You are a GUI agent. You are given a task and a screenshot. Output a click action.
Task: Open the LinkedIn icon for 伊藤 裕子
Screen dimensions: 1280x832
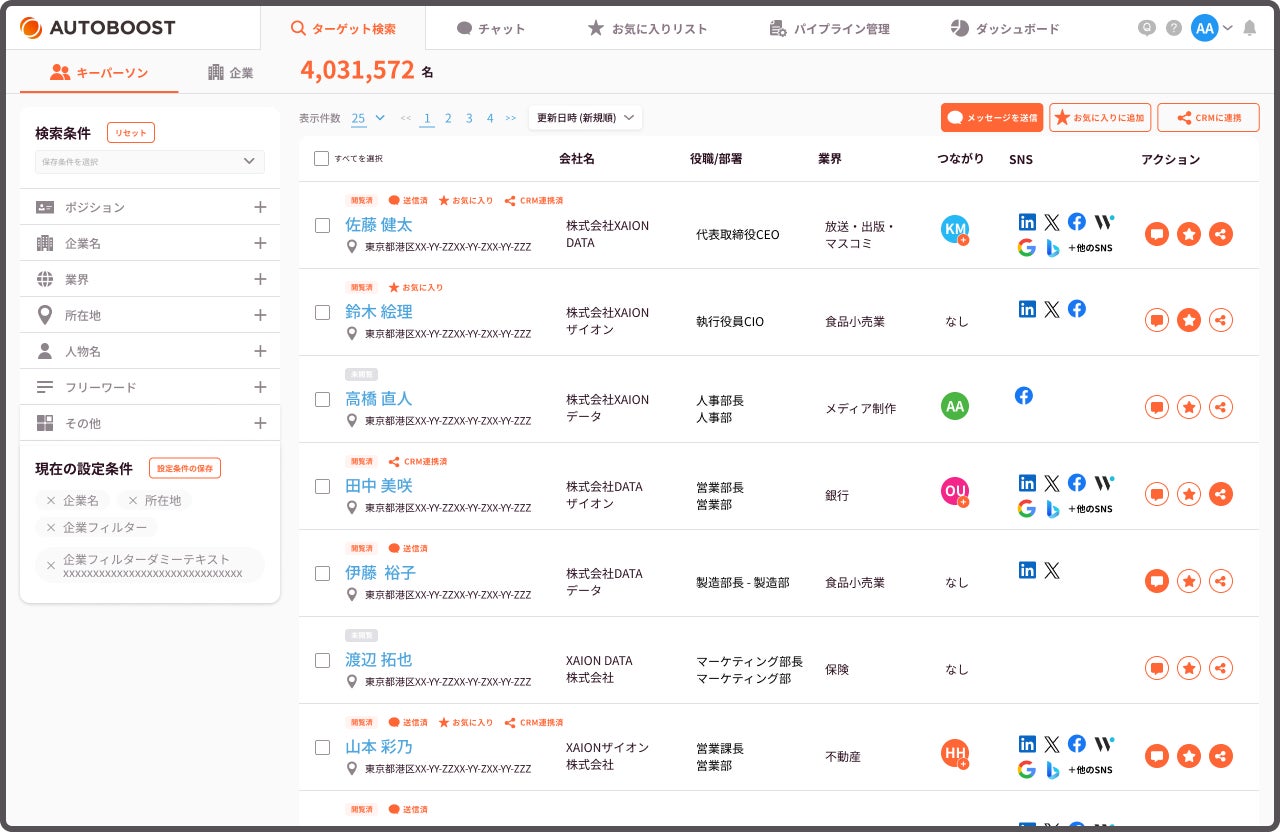click(1027, 570)
